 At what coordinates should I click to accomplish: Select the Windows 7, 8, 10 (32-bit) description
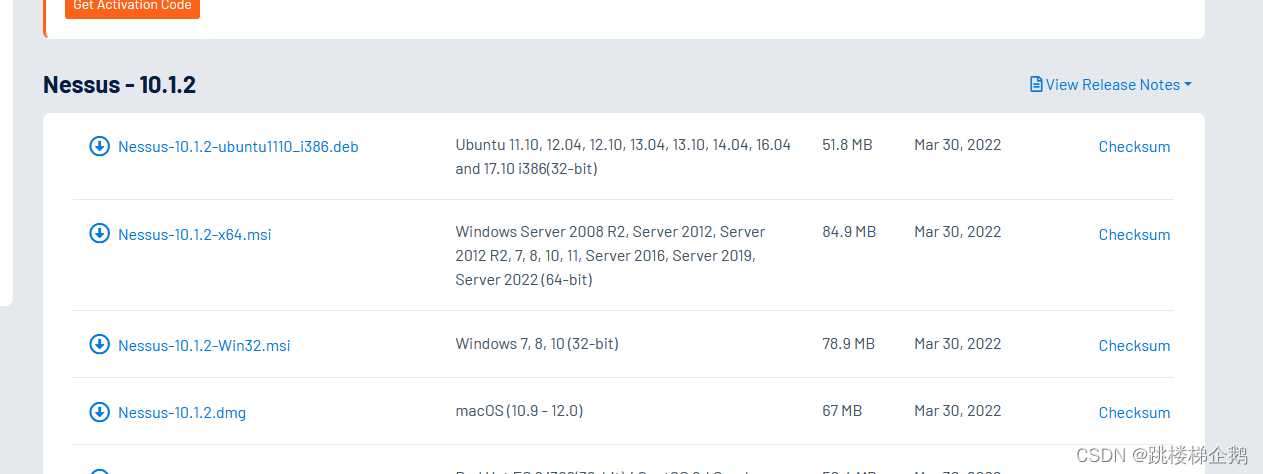click(537, 344)
